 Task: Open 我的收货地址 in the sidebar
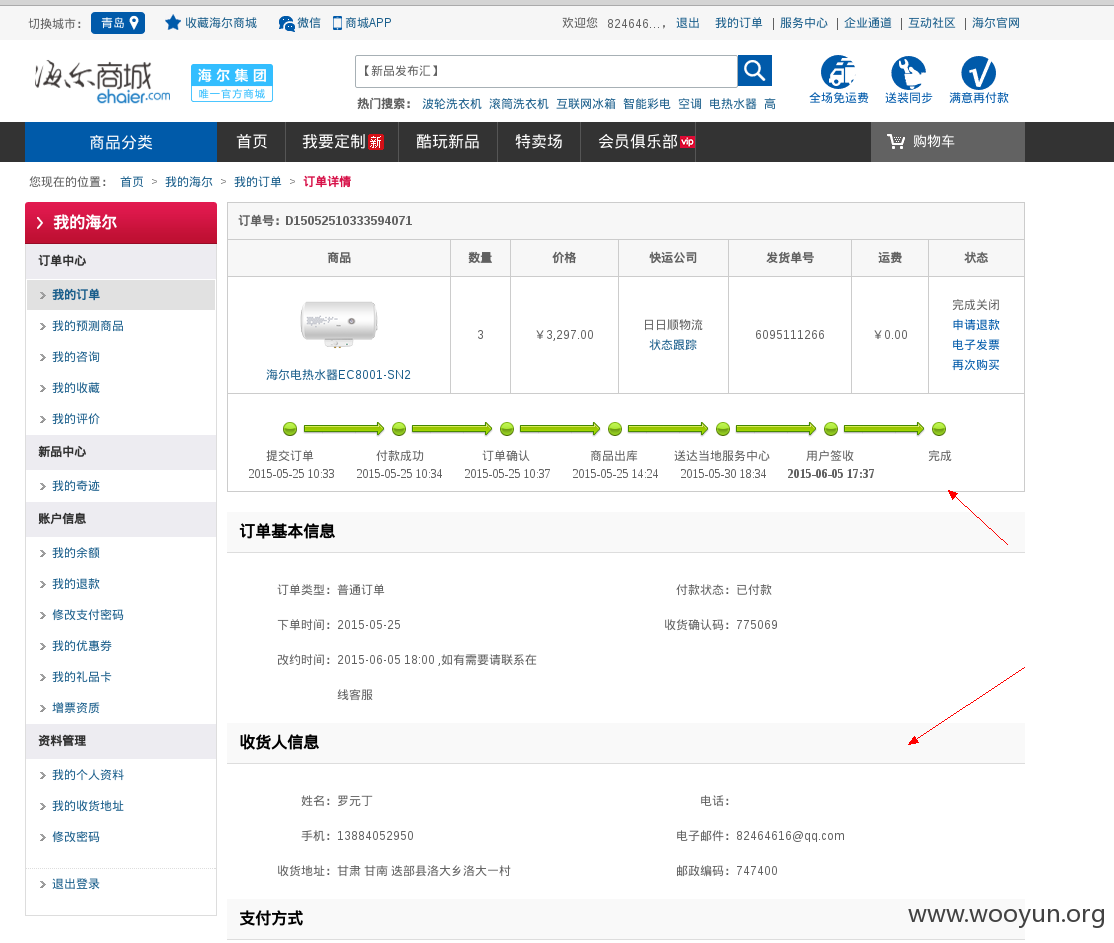[87, 806]
